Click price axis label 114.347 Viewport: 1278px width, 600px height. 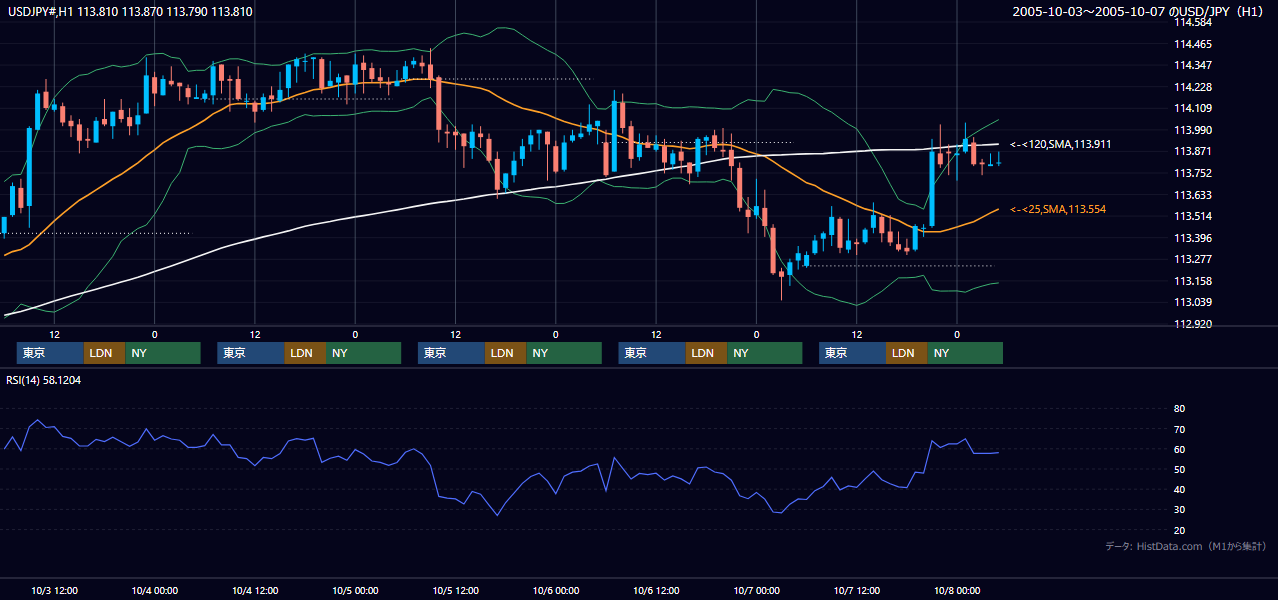[1192, 65]
